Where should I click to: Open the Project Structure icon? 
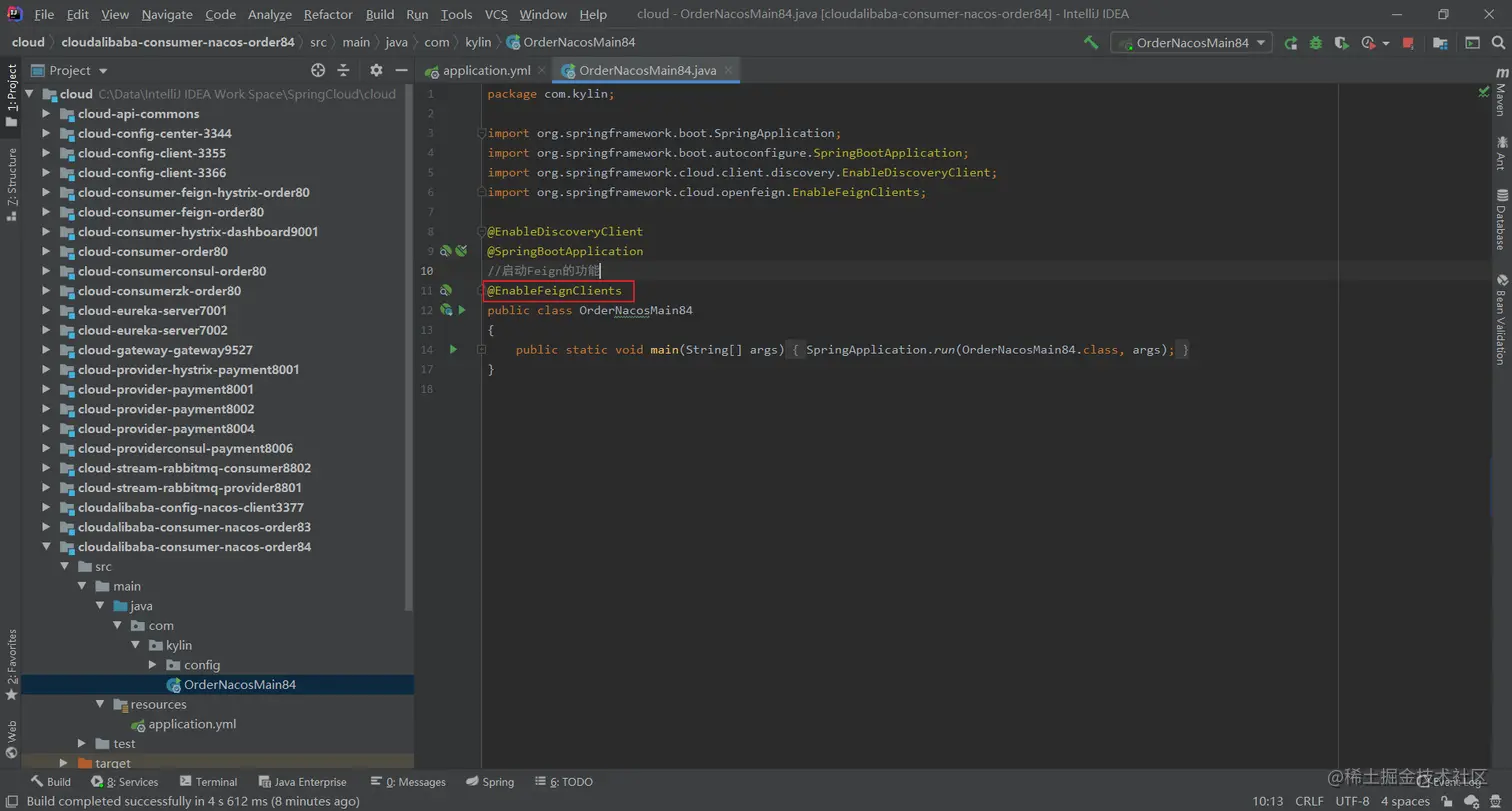point(1440,43)
